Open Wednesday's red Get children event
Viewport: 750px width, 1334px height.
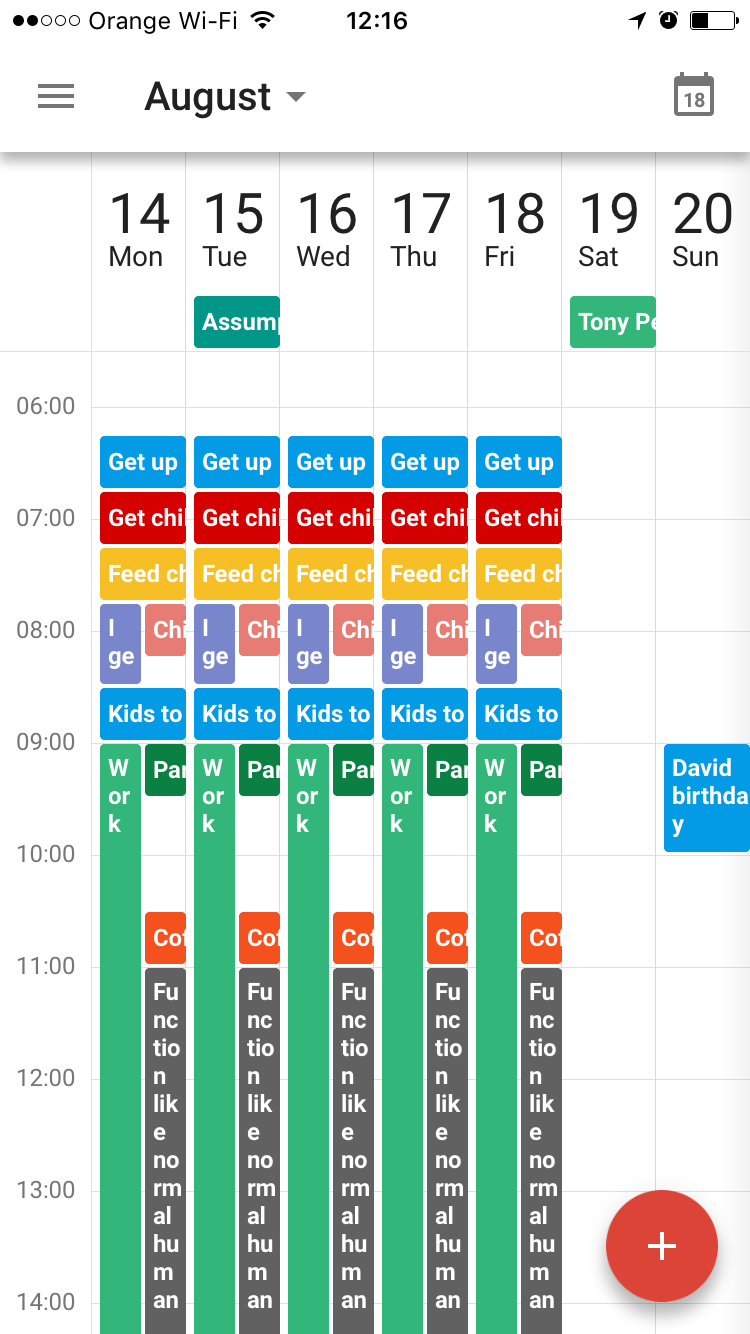[331, 518]
